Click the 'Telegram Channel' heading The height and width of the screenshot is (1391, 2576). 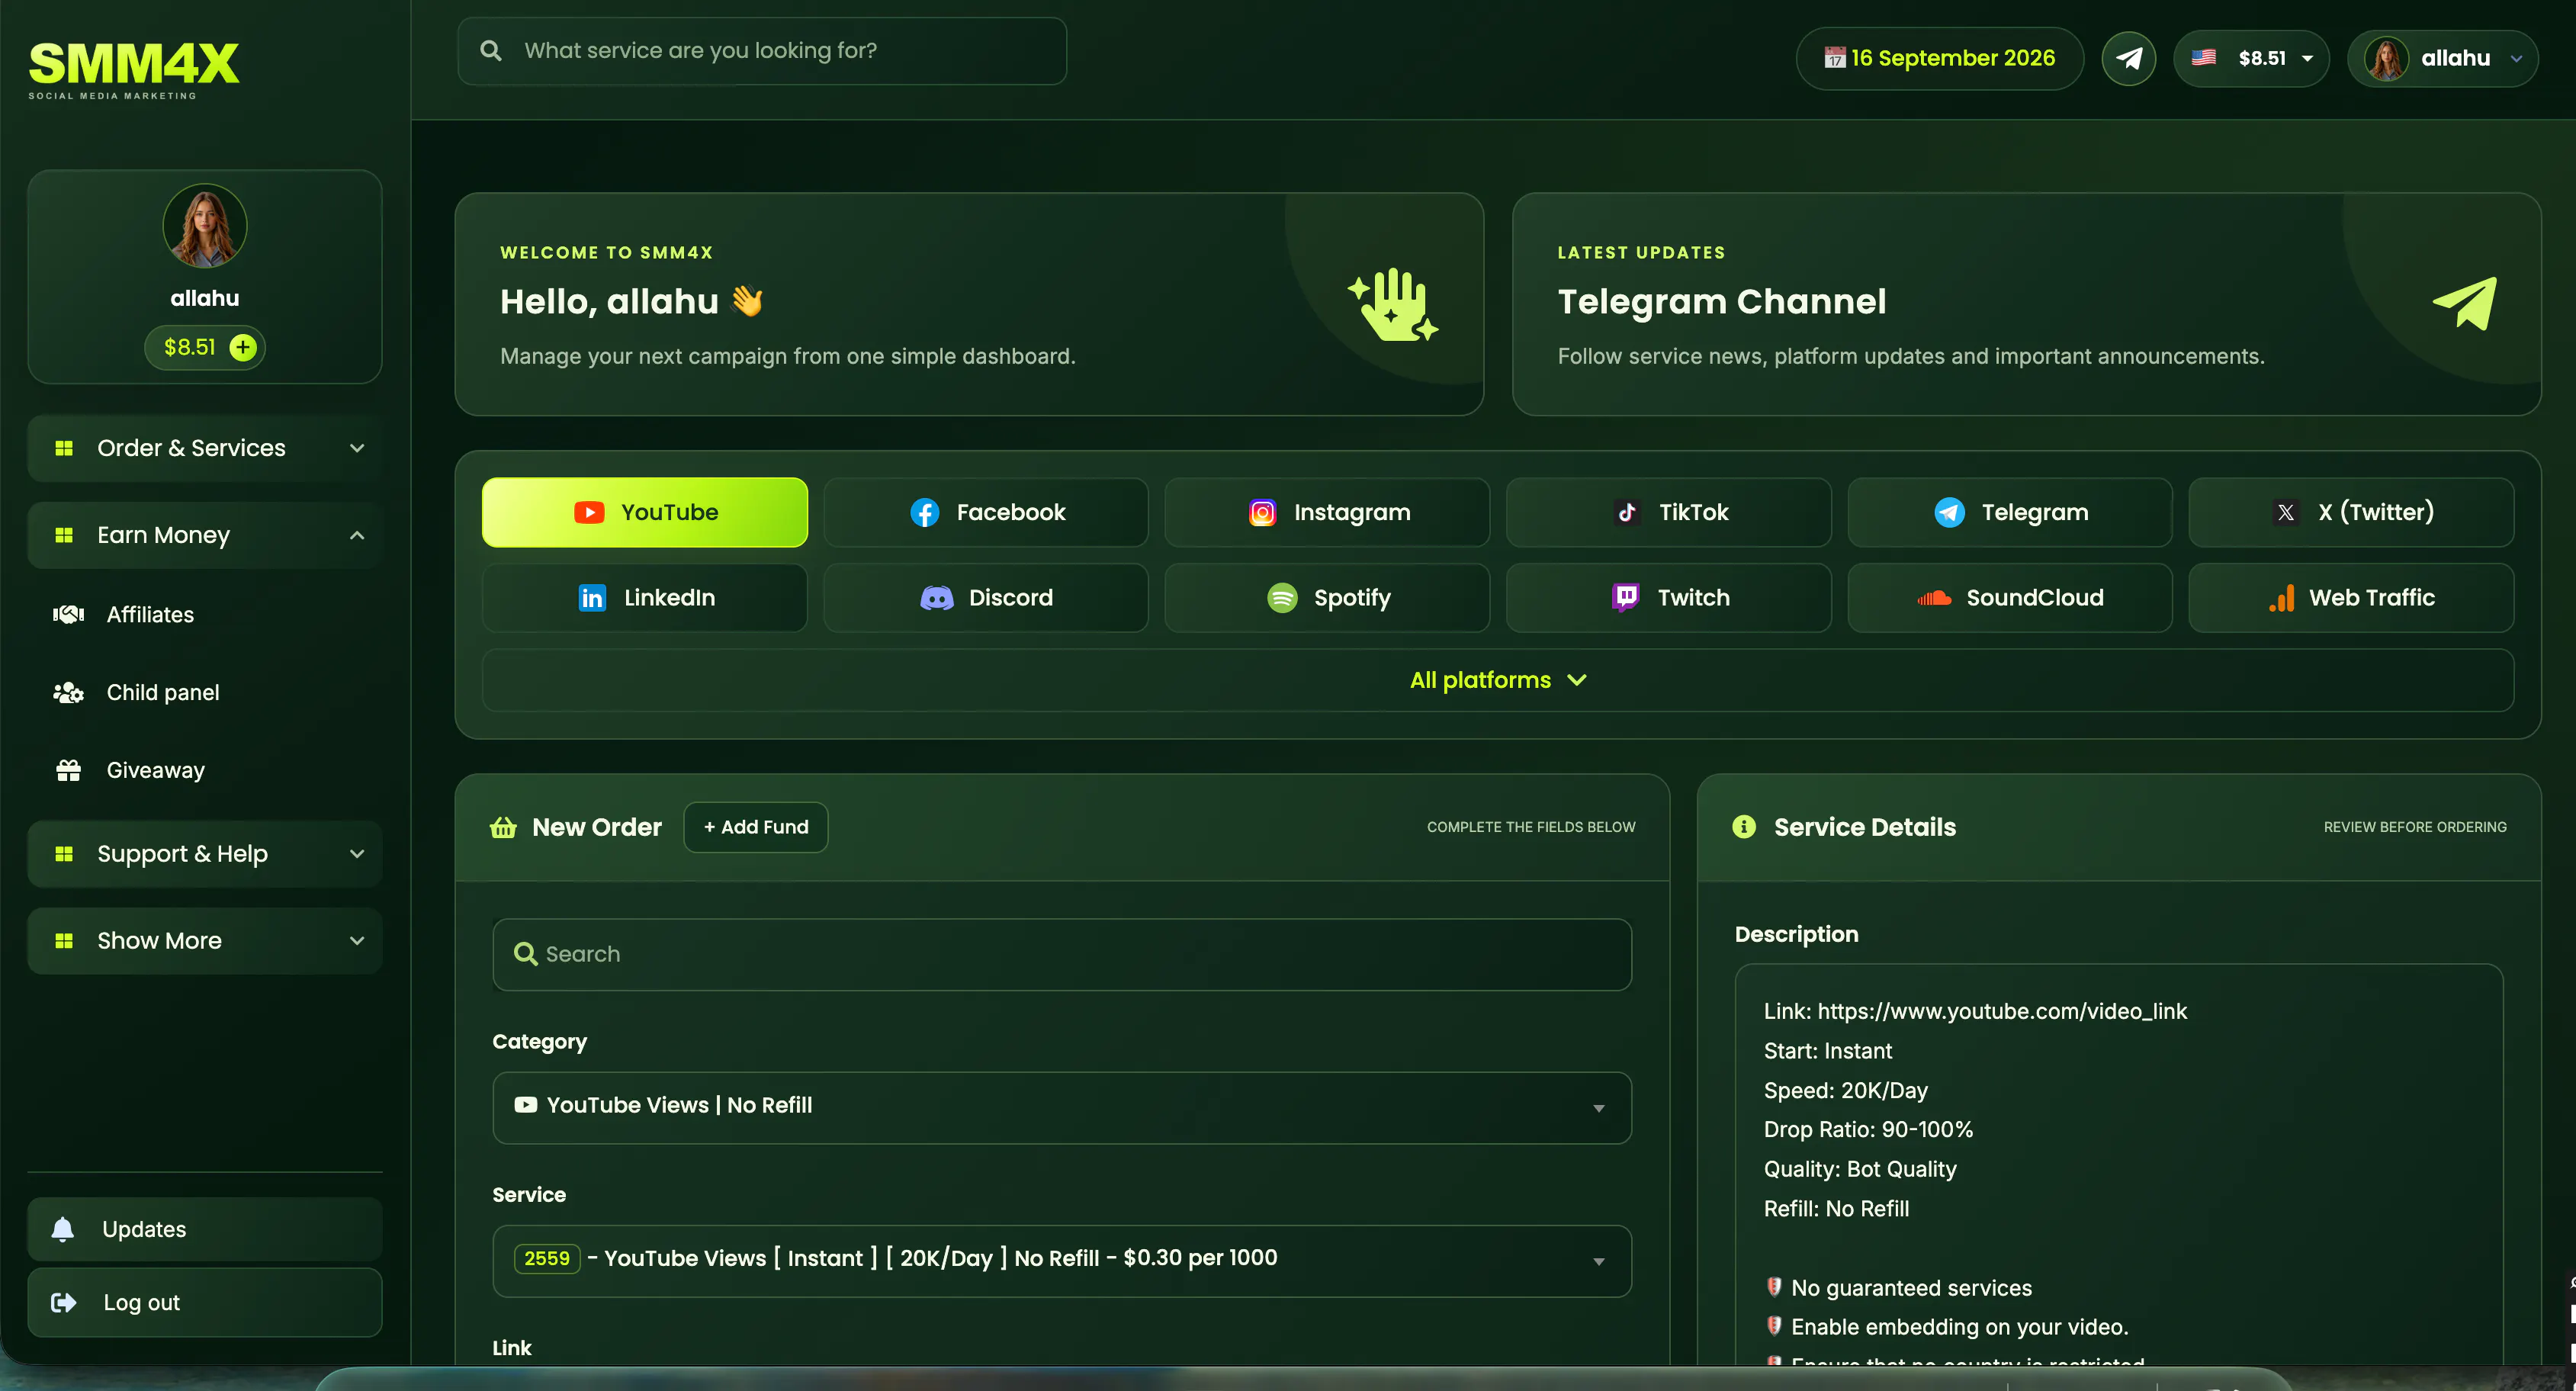pos(1722,301)
